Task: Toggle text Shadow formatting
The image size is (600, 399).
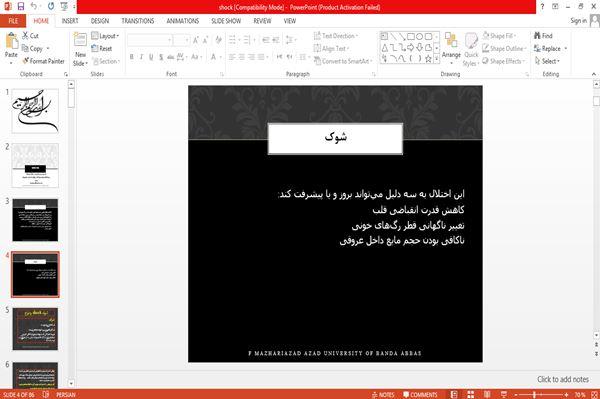Action: 161,57
